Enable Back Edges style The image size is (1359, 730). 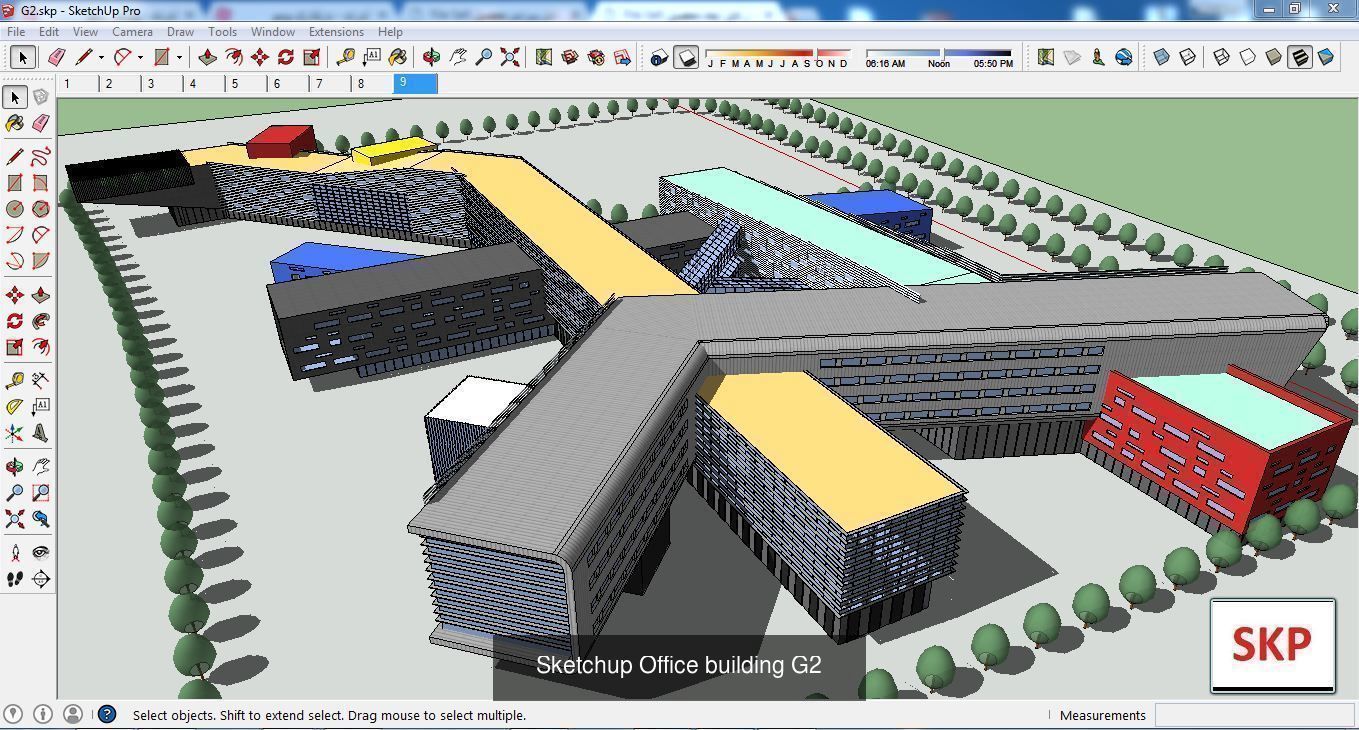1188,58
